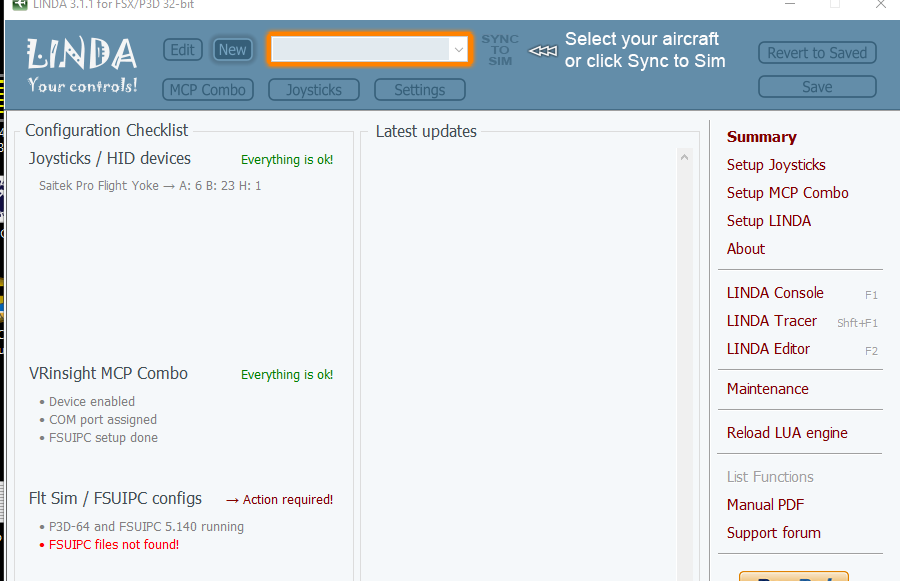Open the Settings page

pos(420,90)
